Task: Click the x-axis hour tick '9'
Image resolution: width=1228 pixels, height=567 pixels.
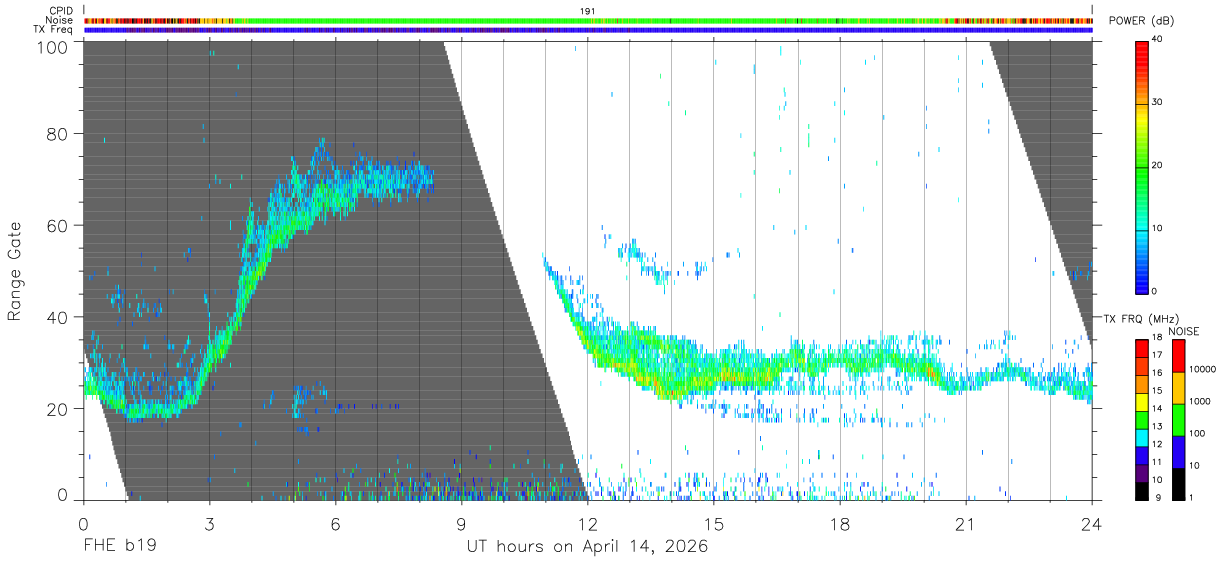Action: pyautogui.click(x=462, y=524)
